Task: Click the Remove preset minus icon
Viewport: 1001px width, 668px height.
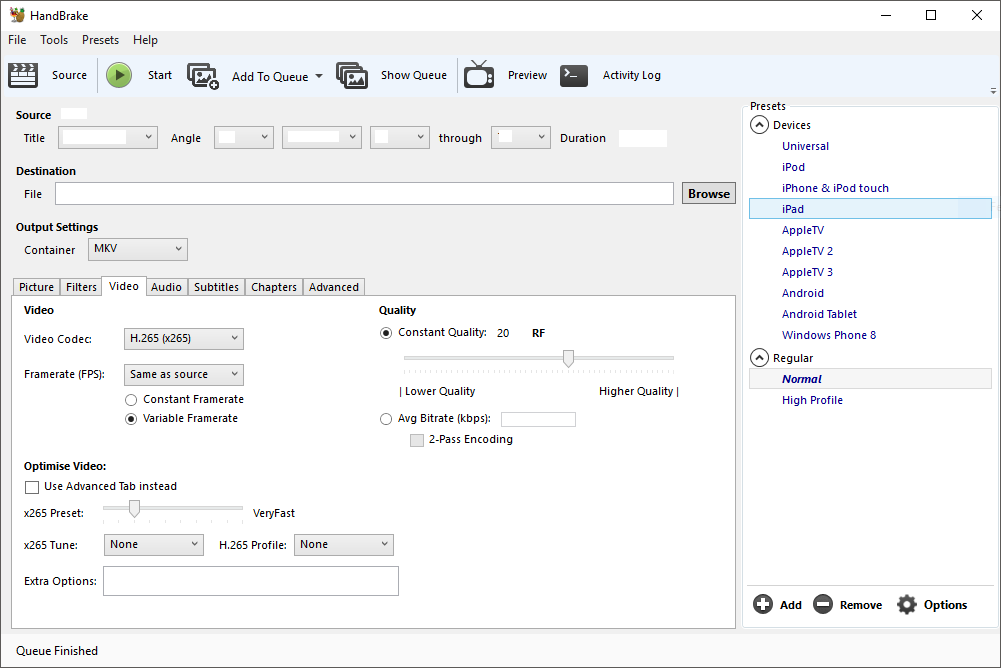Action: pyautogui.click(x=823, y=604)
